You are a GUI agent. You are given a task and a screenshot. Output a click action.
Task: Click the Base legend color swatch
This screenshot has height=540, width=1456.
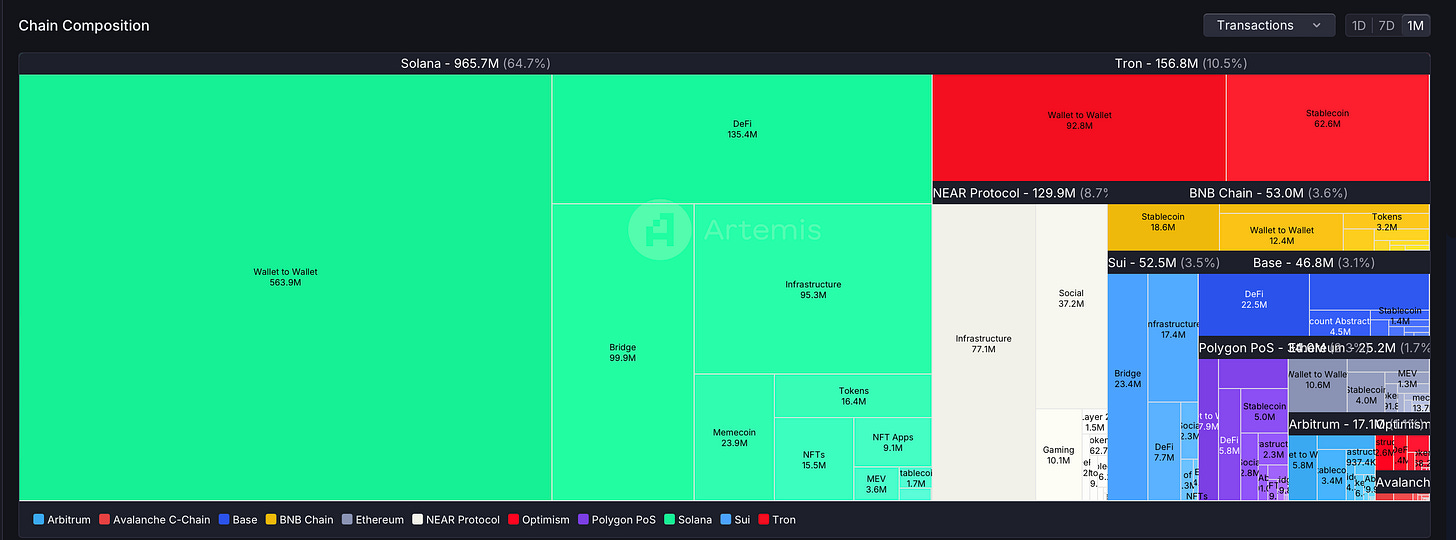[223, 520]
